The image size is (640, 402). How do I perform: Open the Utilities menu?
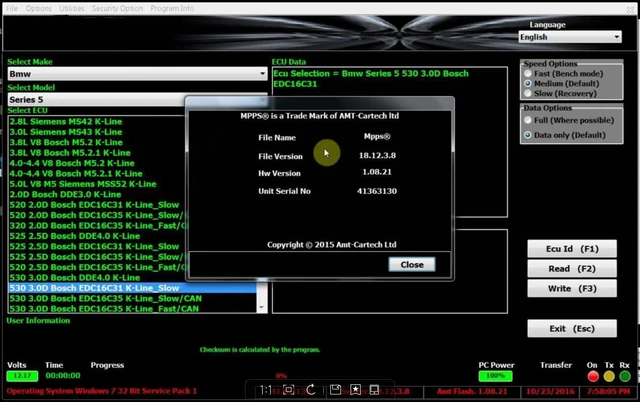click(71, 8)
